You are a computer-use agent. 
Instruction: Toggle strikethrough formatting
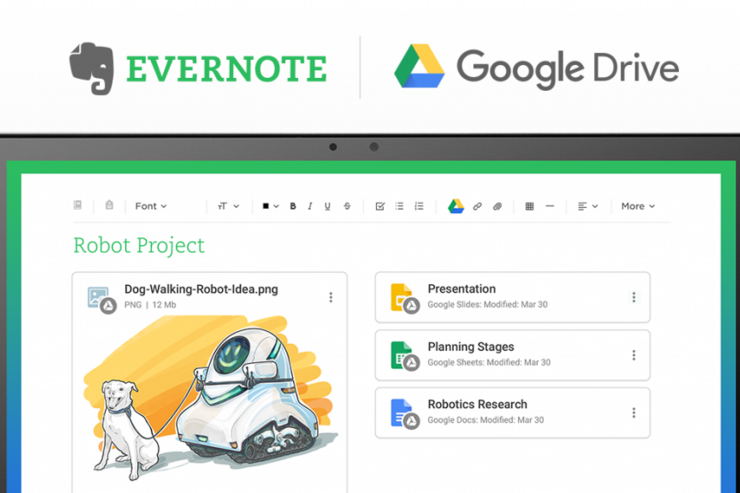click(347, 206)
